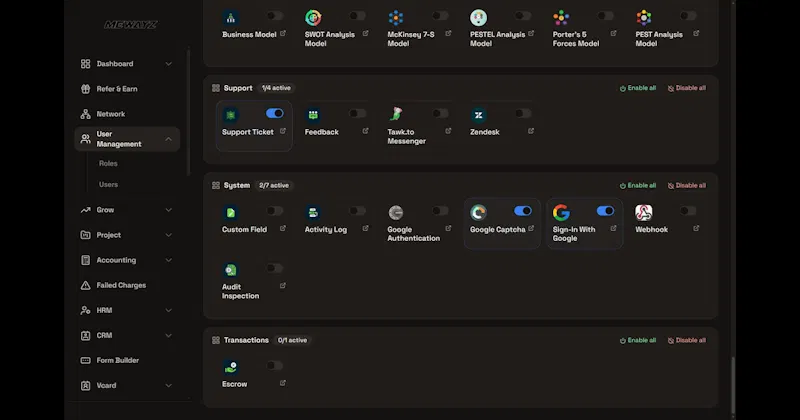Open external link for Support Ticket
This screenshot has width=800, height=420.
click(283, 131)
